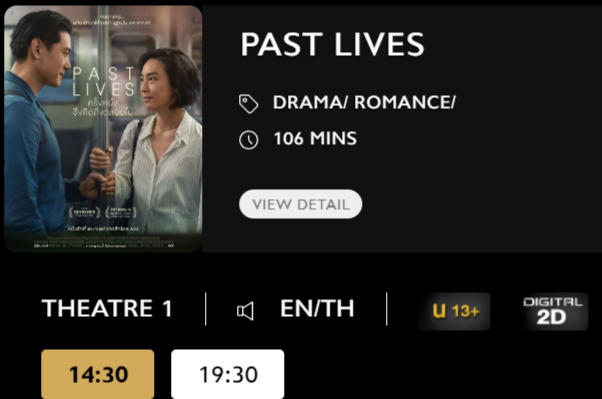
Task: Click the PAST LIVES title printed on the poster
Action: coord(104,81)
